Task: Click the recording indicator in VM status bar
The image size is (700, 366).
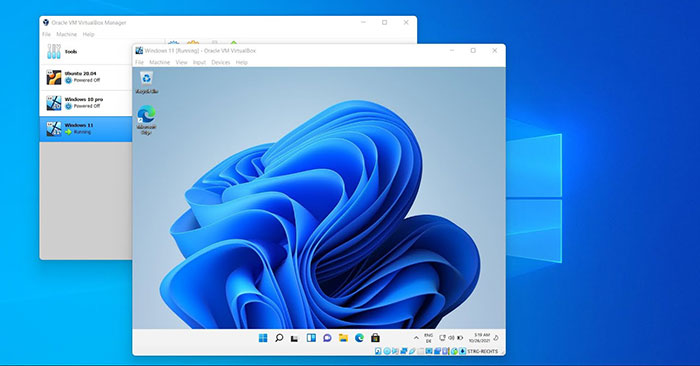Action: [x=438, y=351]
